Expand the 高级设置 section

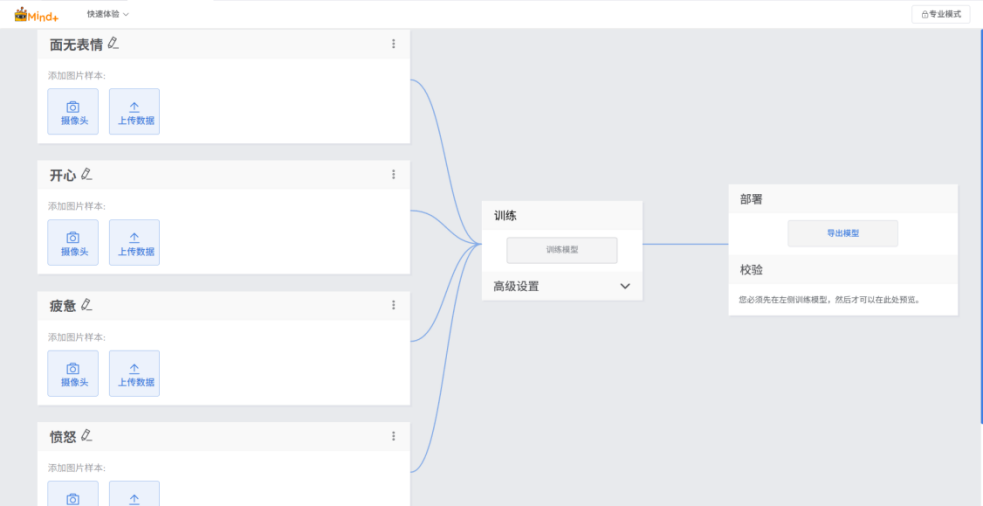562,287
